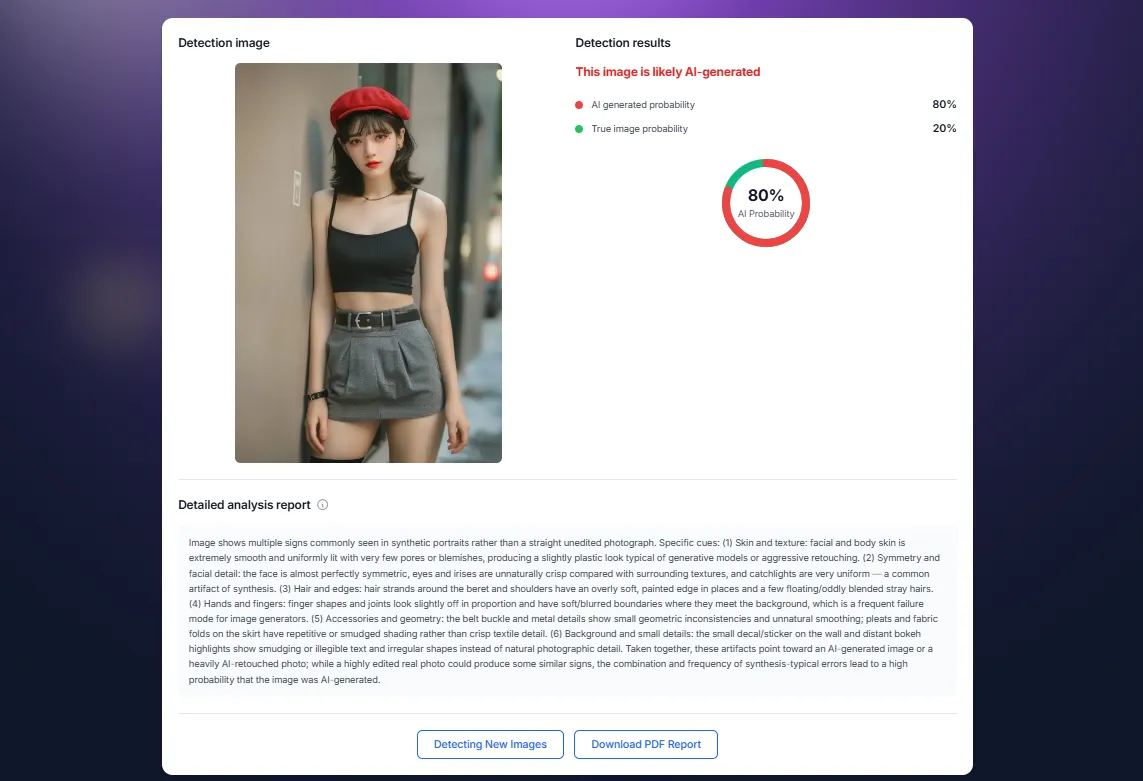Open the analyzed portrait thumbnail
1143x781 pixels.
point(368,262)
